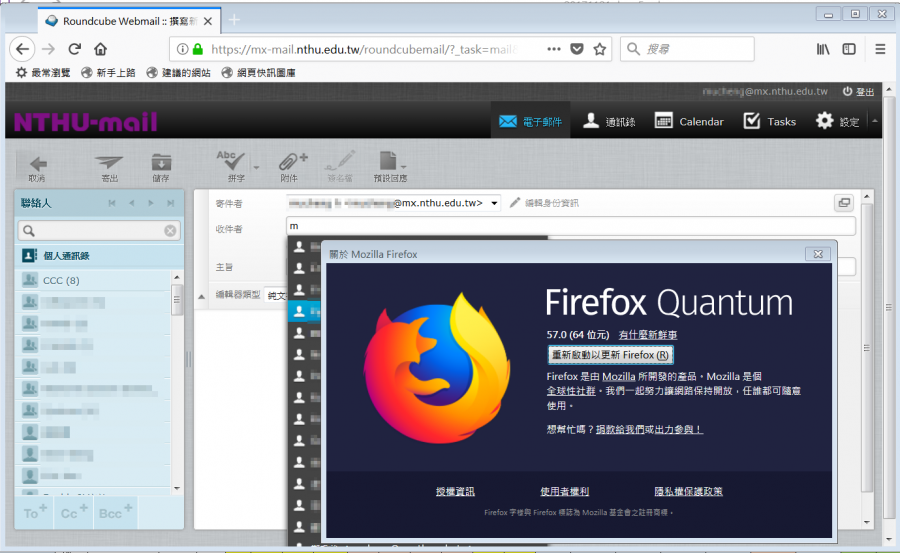Click the Save draft (儲存) icon

pos(160,164)
